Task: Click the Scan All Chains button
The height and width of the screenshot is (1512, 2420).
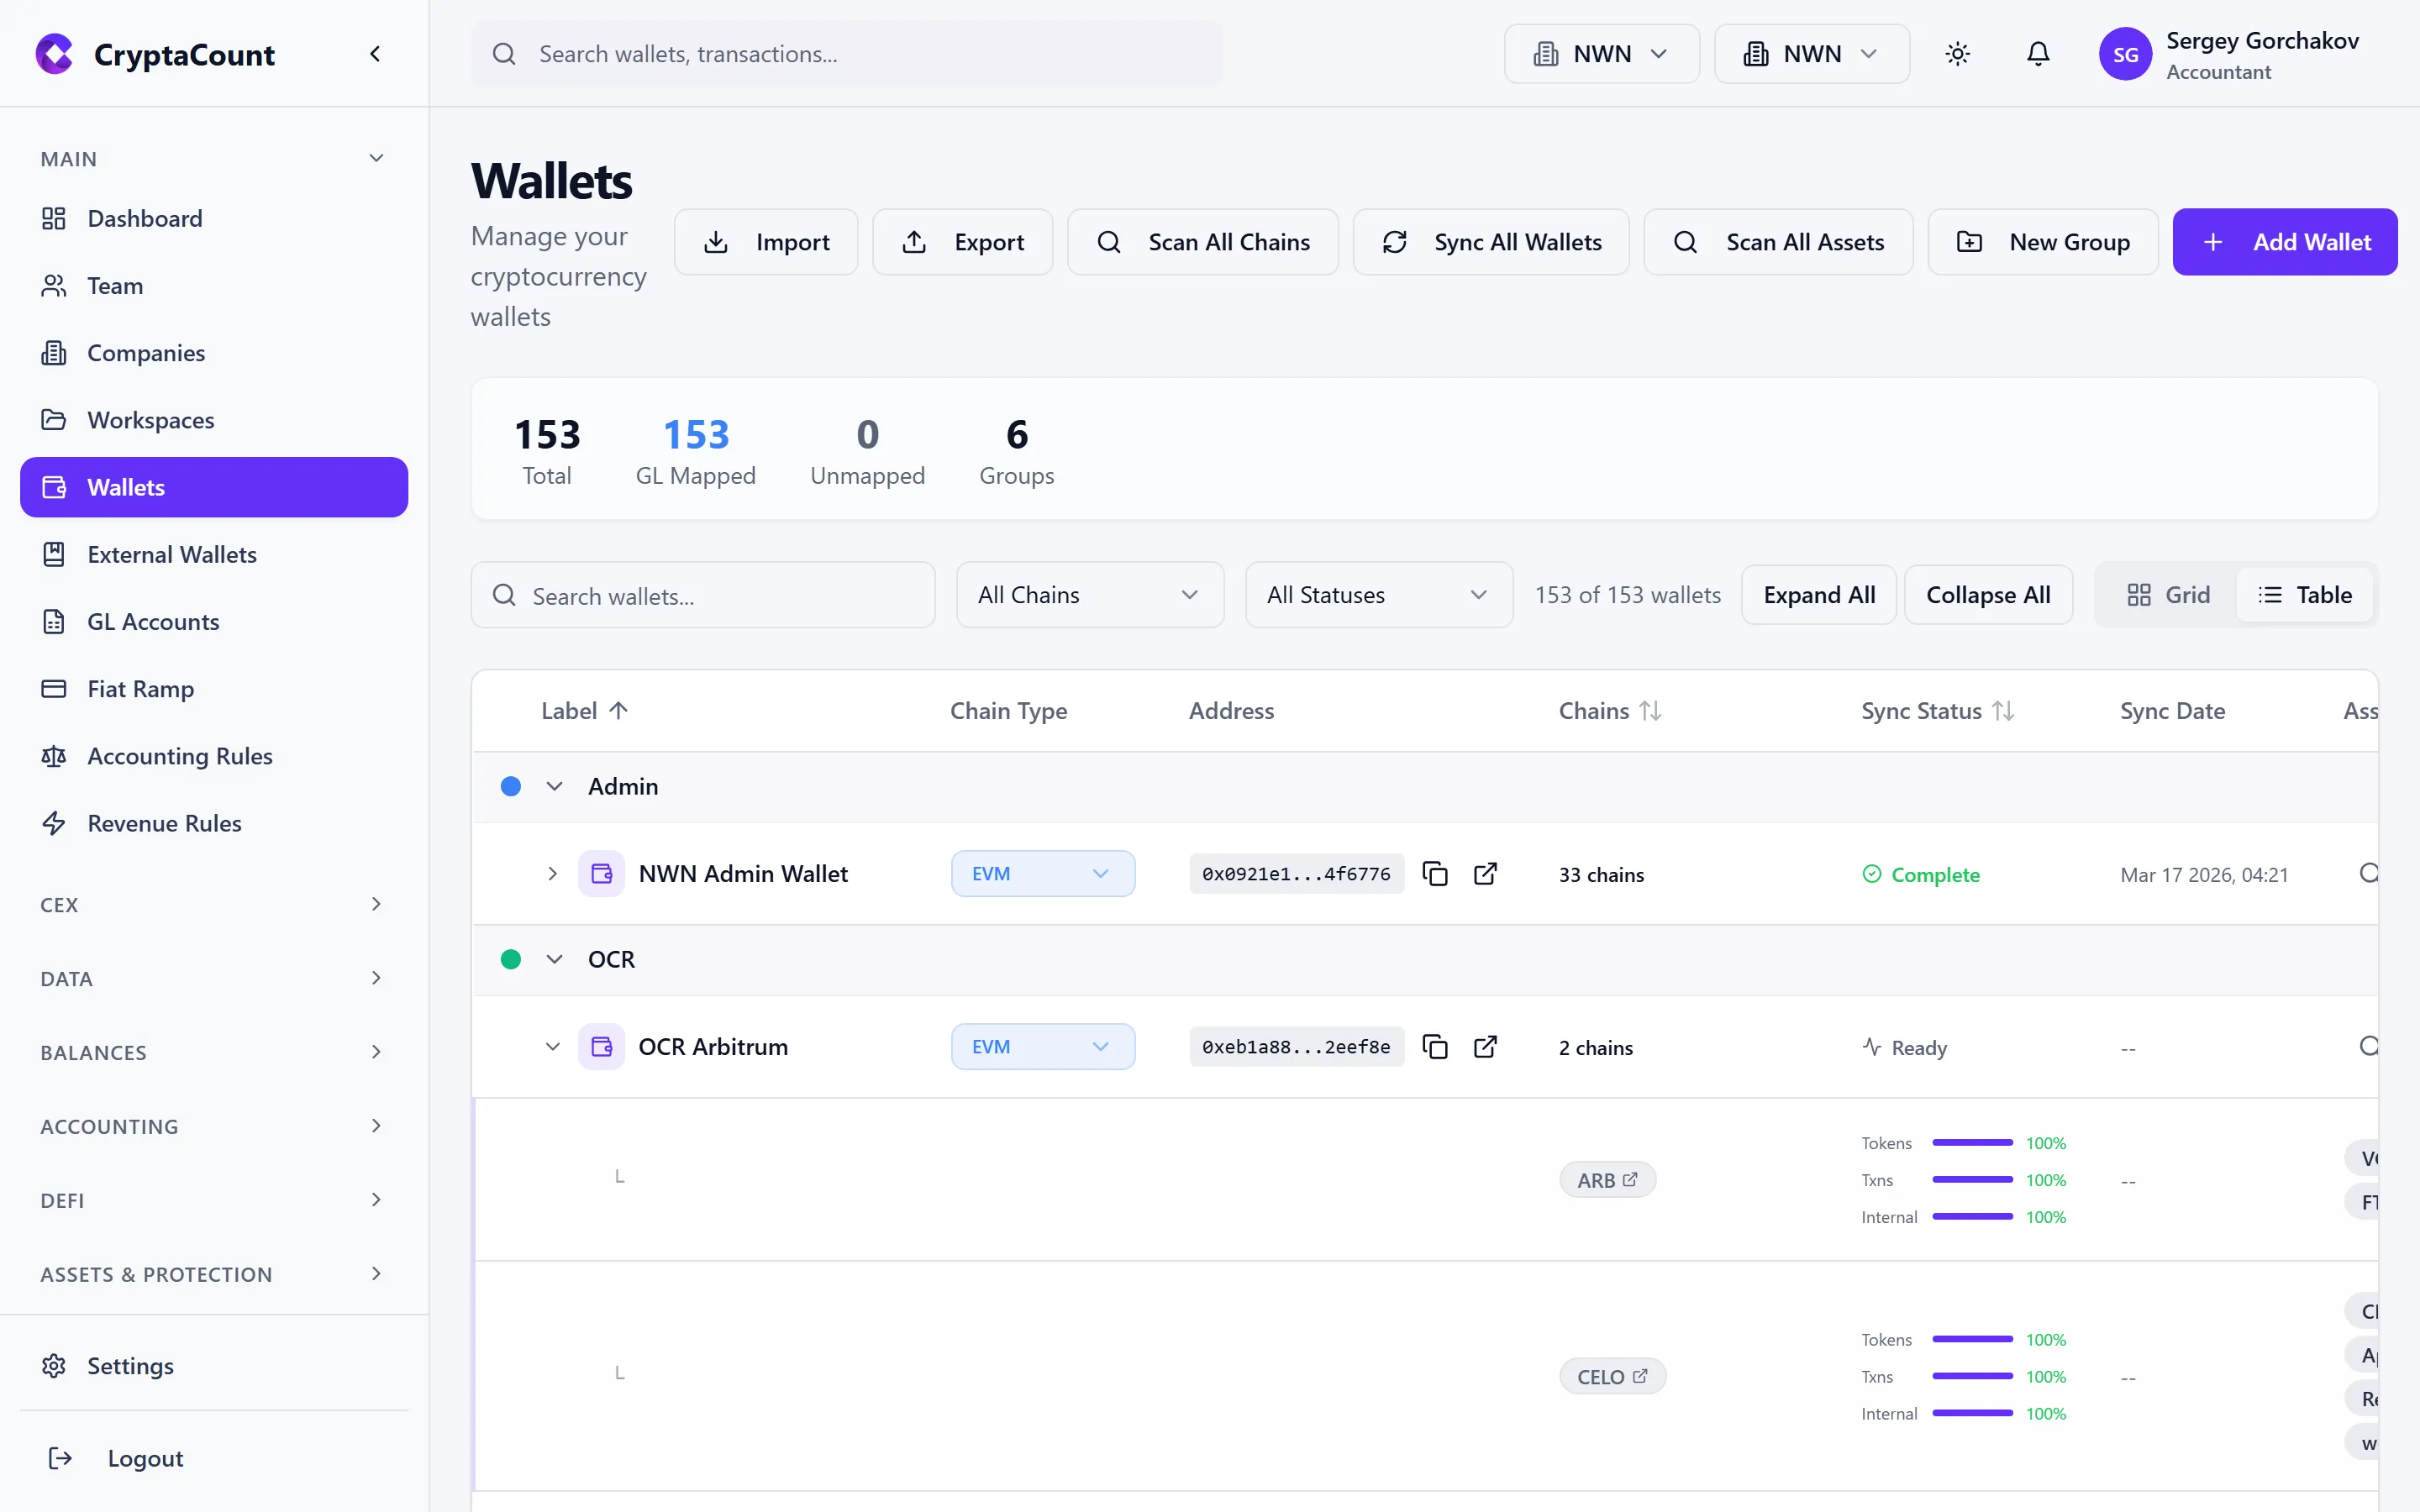Action: point(1203,241)
